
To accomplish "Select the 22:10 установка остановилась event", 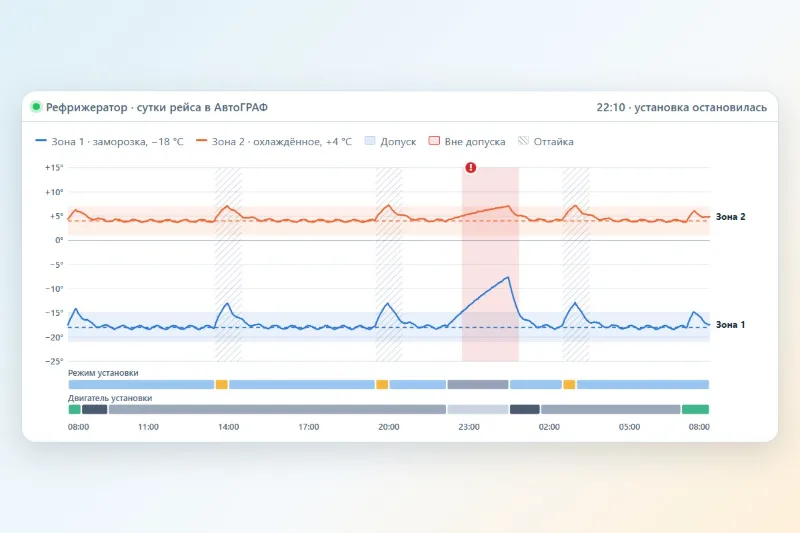I will click(x=681, y=107).
